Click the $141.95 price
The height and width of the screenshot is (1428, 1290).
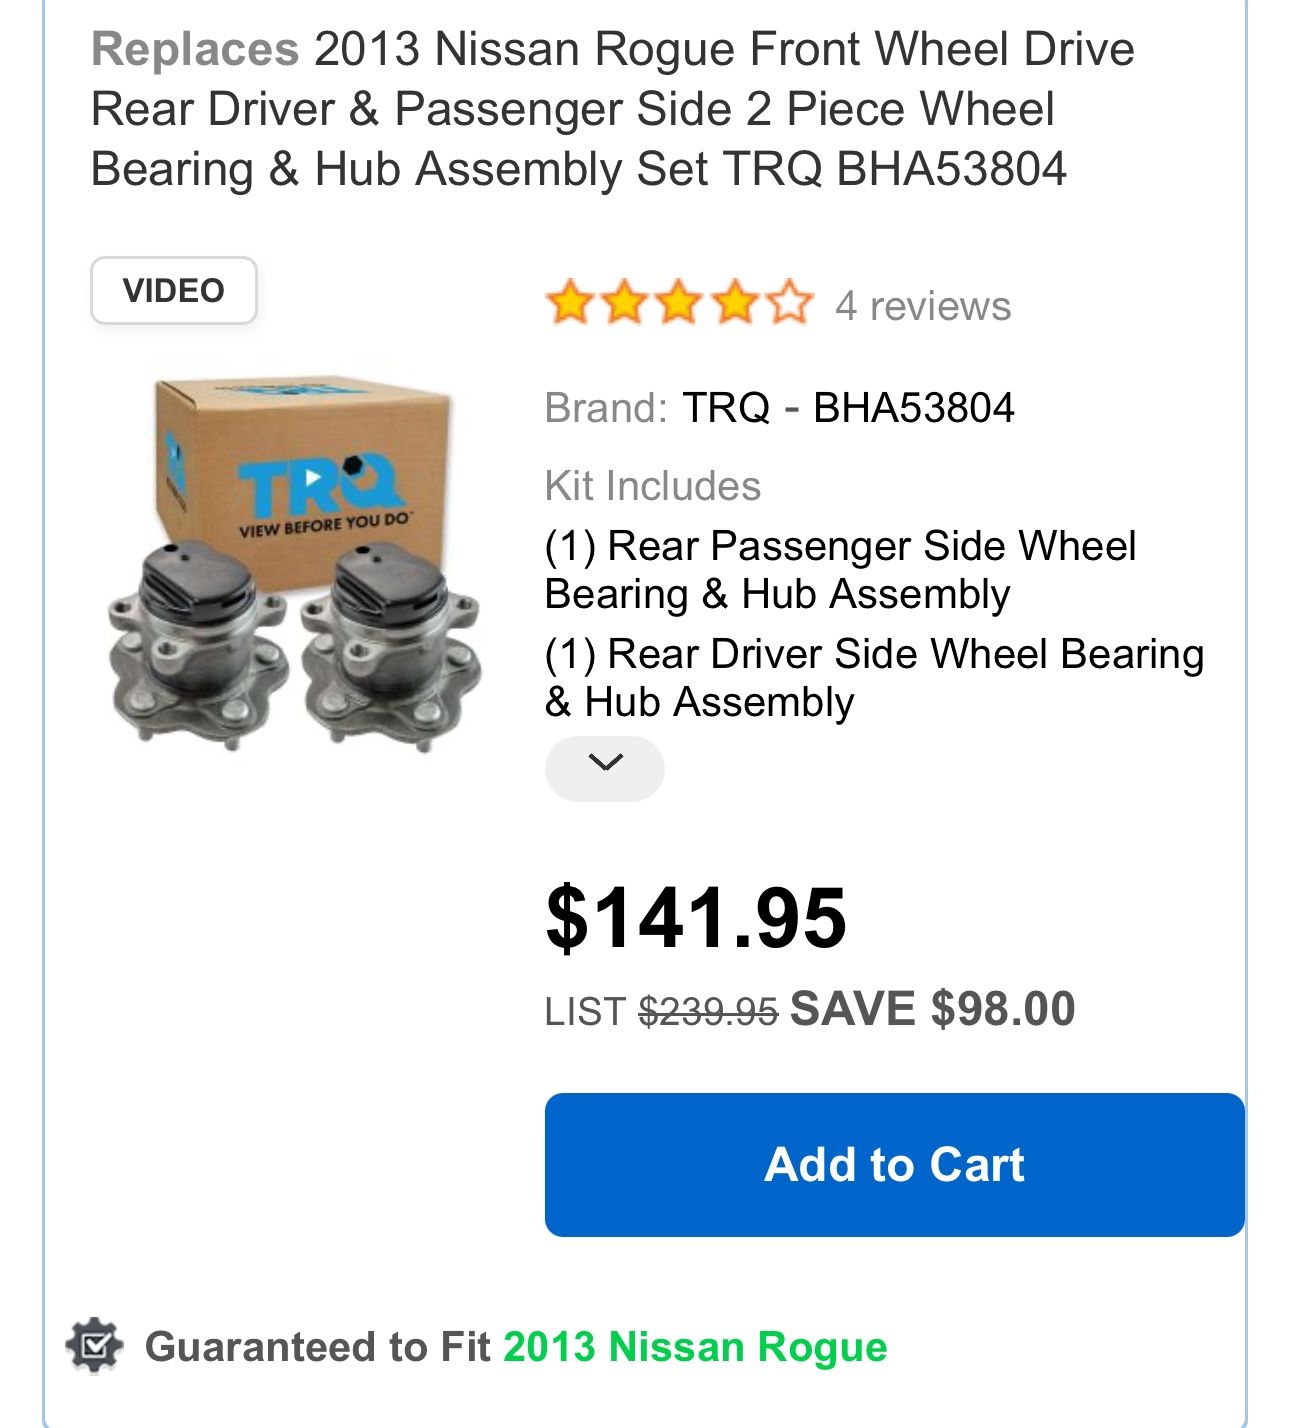click(696, 918)
